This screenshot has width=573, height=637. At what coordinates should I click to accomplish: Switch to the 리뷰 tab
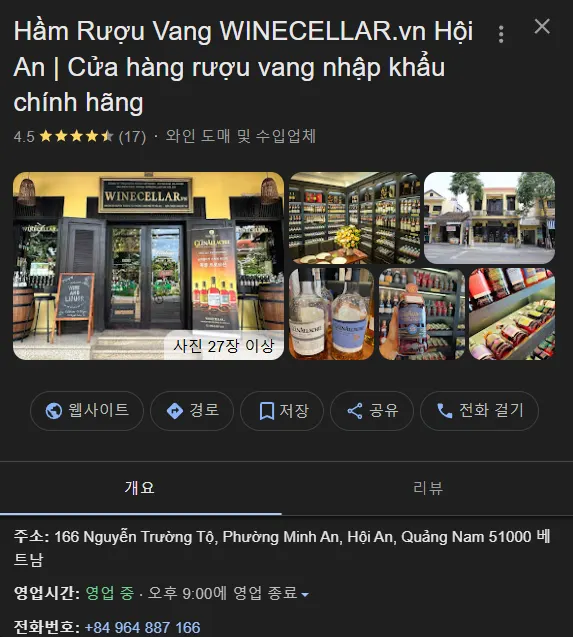[428, 488]
